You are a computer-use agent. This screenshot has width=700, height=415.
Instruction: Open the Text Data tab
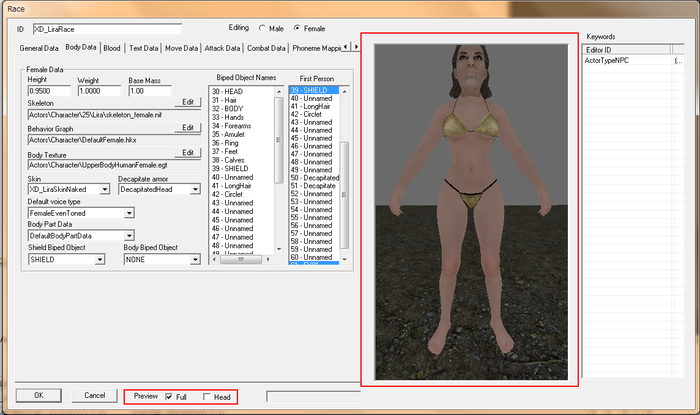click(x=143, y=48)
